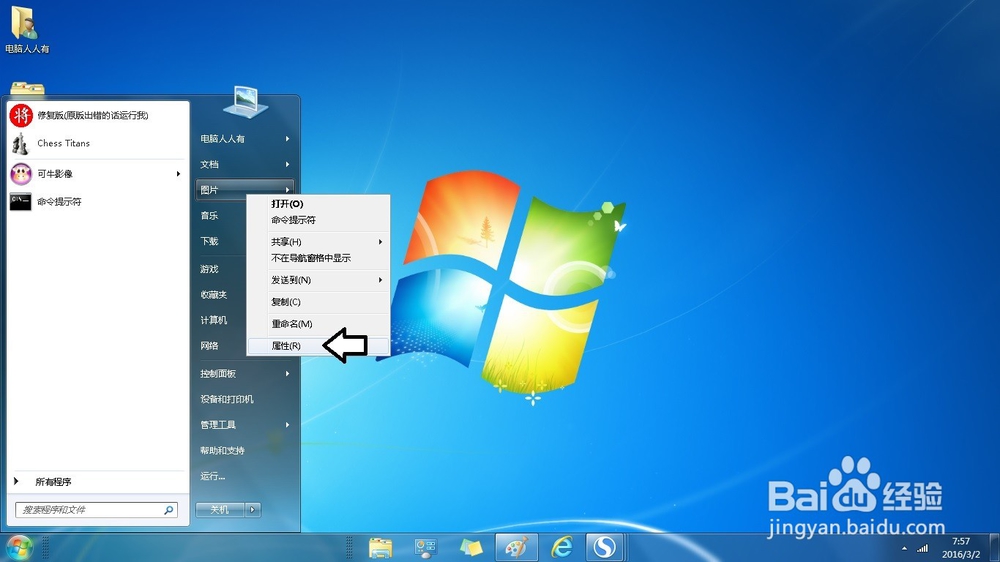
Task: Open the second taskbar icon with computer and gears
Action: (425, 547)
